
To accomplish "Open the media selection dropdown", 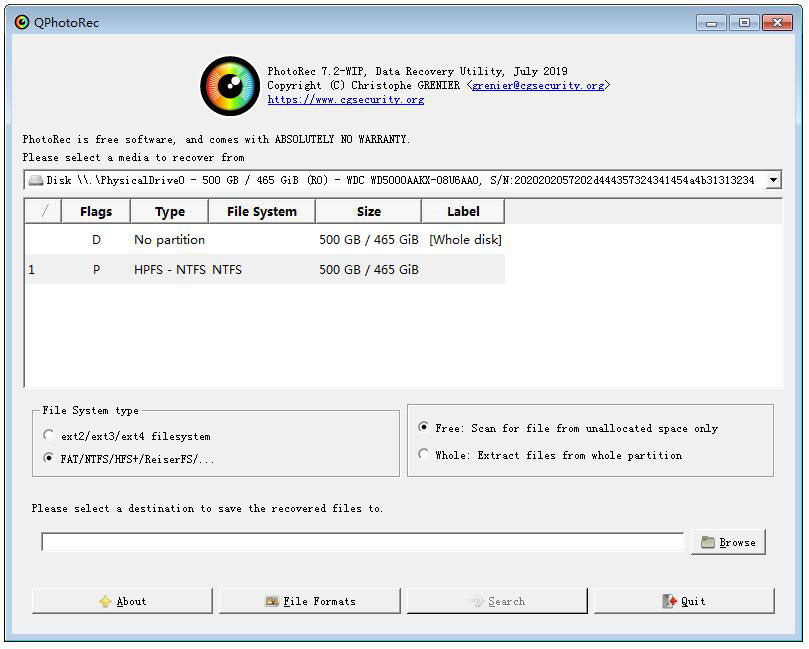I will point(773,179).
